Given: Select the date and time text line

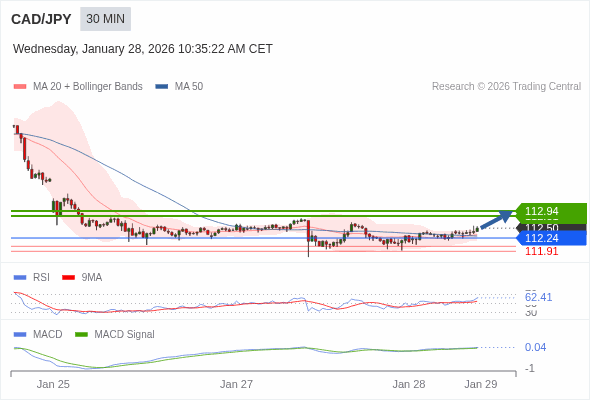Looking at the screenshot, I should pos(143,49).
